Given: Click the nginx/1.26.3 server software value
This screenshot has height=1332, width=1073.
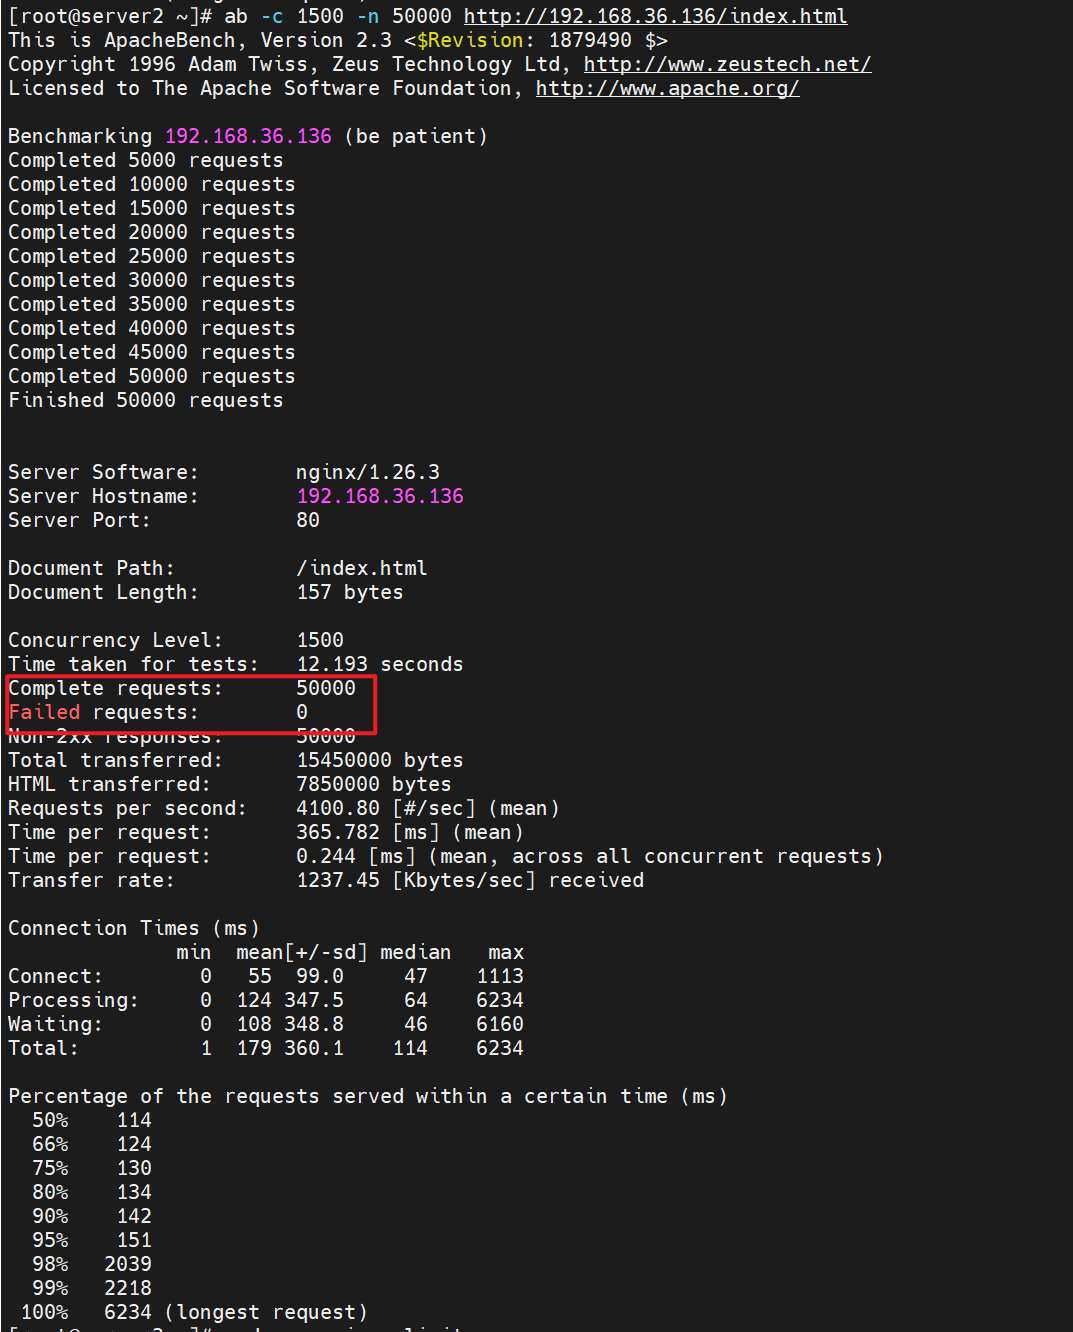Looking at the screenshot, I should pos(368,472).
